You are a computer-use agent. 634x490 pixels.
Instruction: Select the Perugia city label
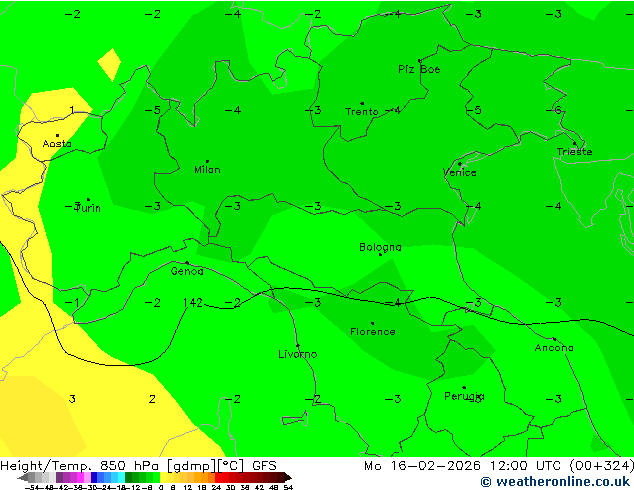[x=464, y=397]
